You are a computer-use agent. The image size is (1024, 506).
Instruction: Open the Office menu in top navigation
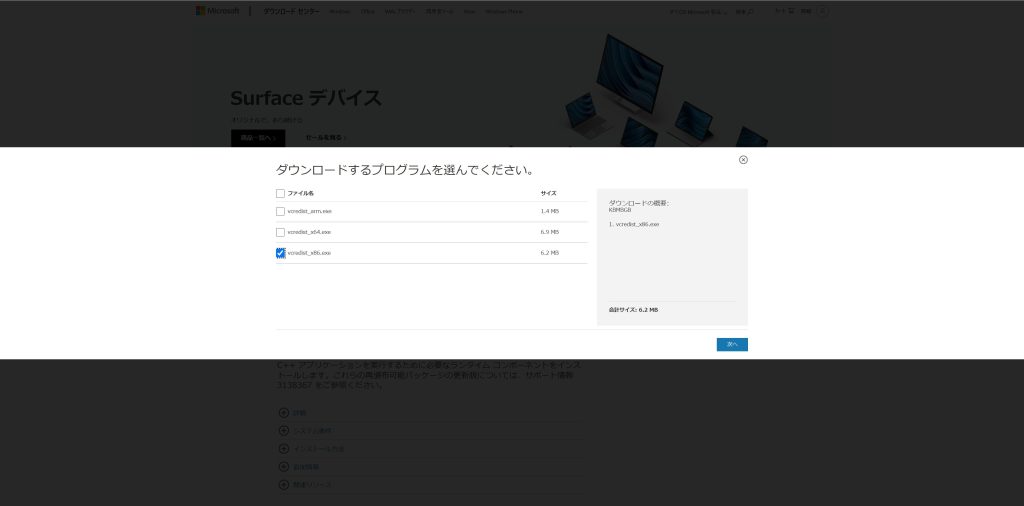tap(367, 11)
